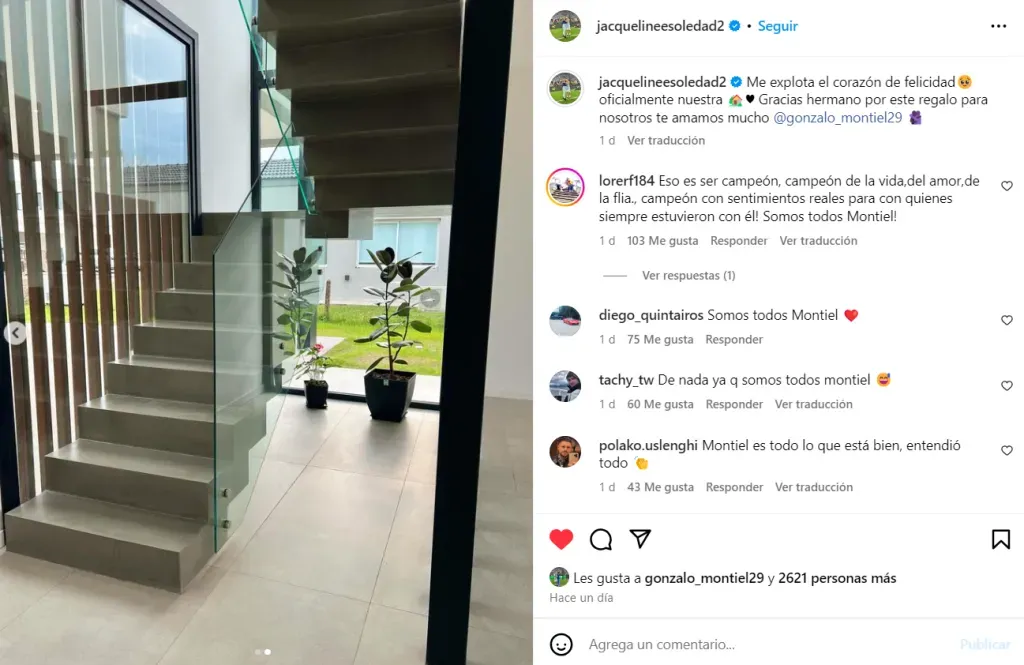Share the post with paper plane icon
This screenshot has height=665, width=1024.
pyautogui.click(x=640, y=538)
